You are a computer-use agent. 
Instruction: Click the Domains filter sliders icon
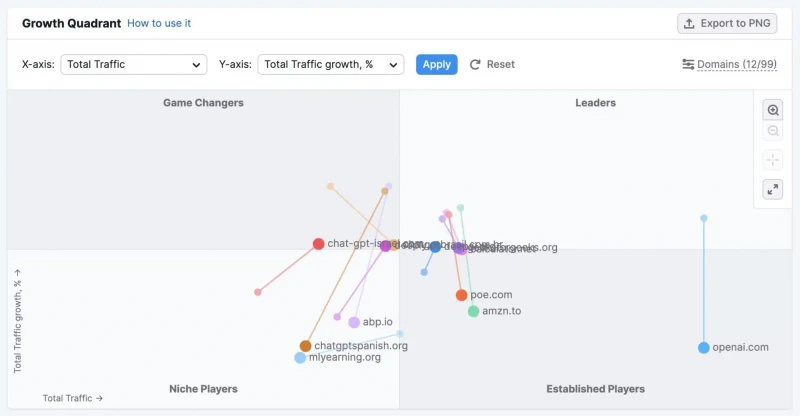tap(688, 64)
